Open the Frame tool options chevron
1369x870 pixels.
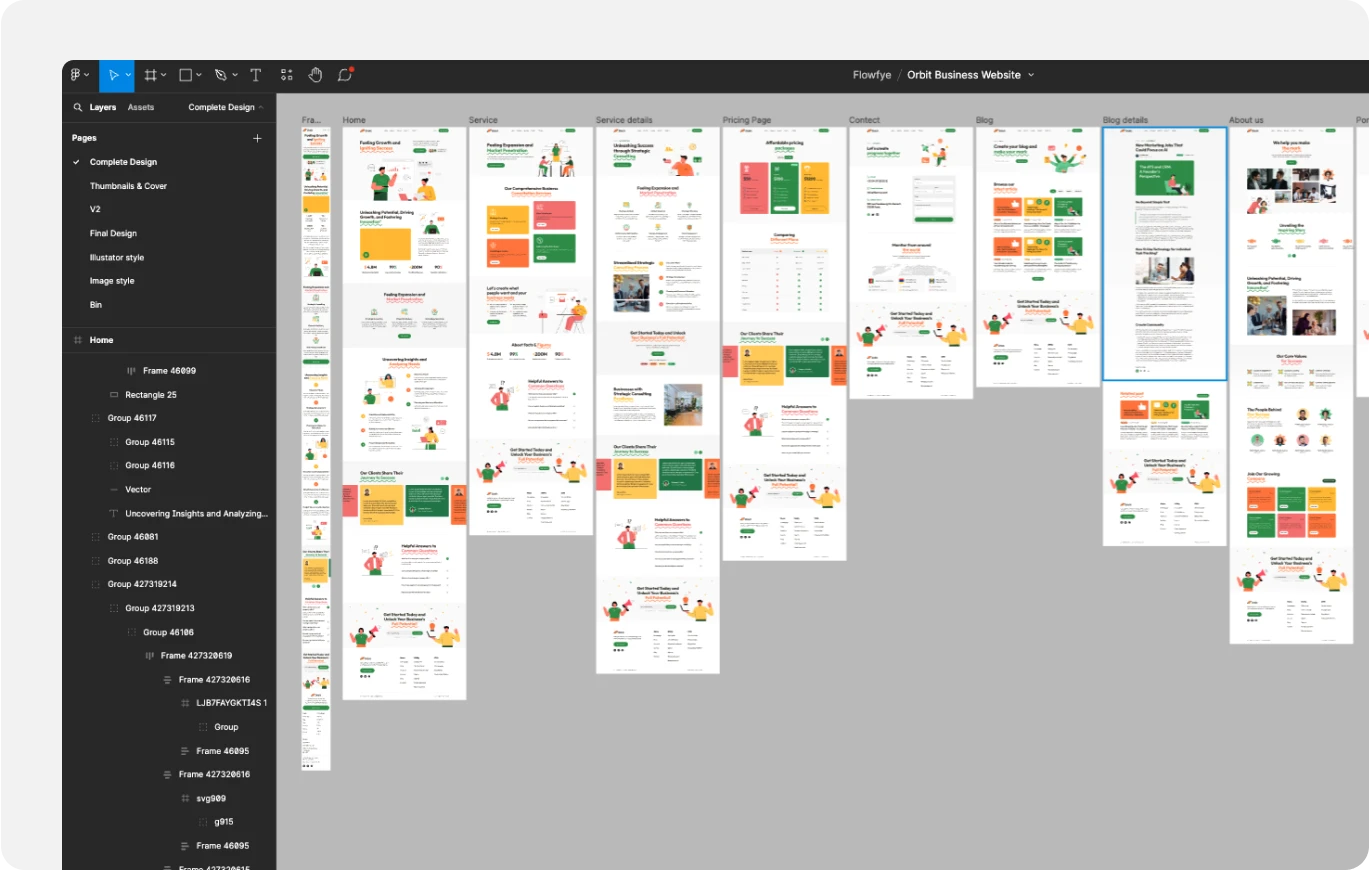pos(164,75)
